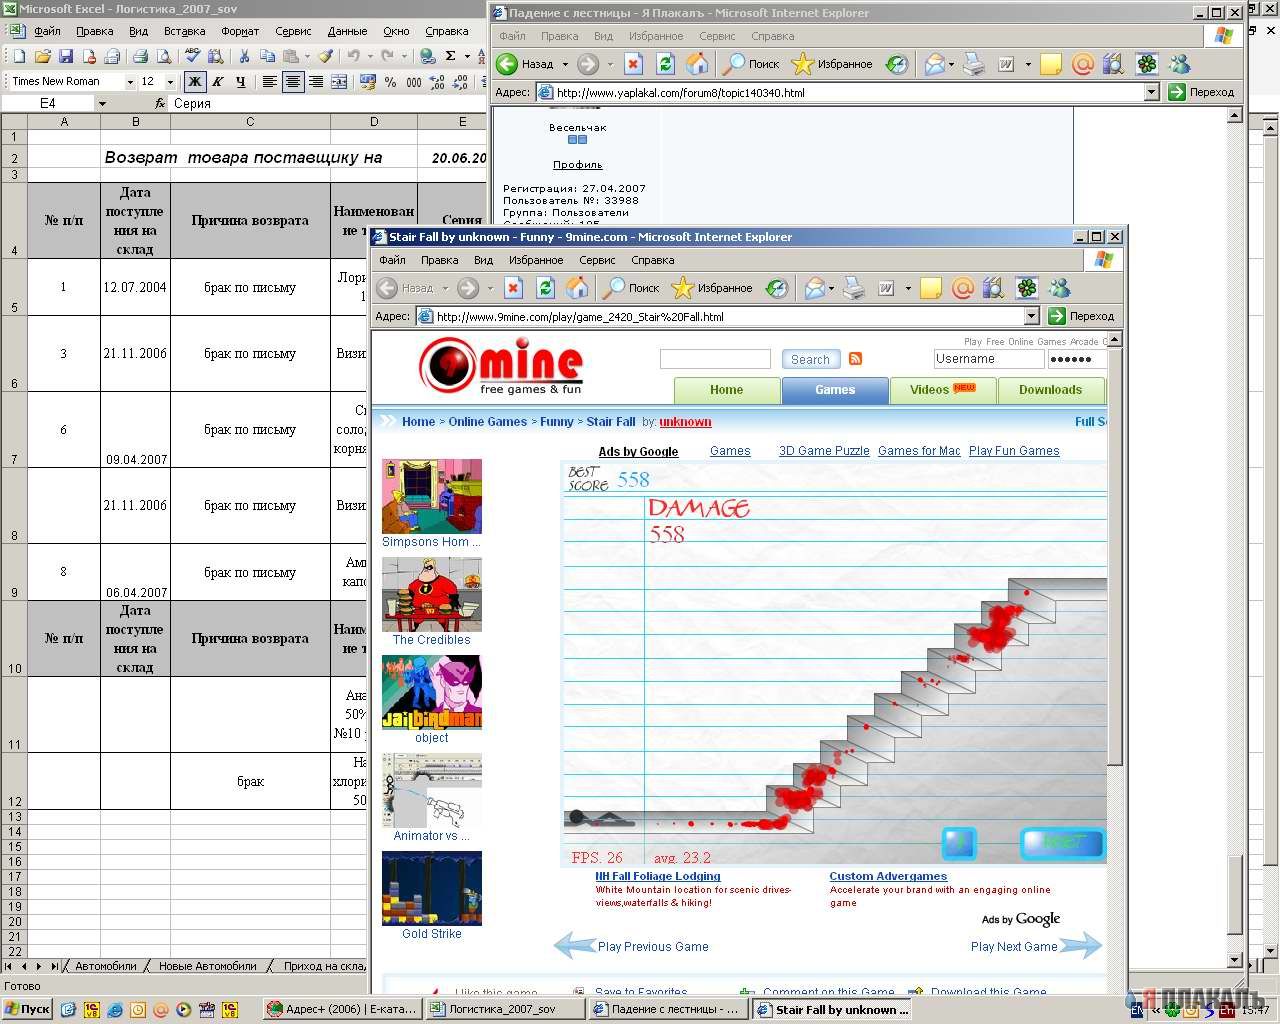Click the Insert Hyperlink globe icon in Excel
Viewport: 1280px width, 1024px height.
(x=427, y=56)
